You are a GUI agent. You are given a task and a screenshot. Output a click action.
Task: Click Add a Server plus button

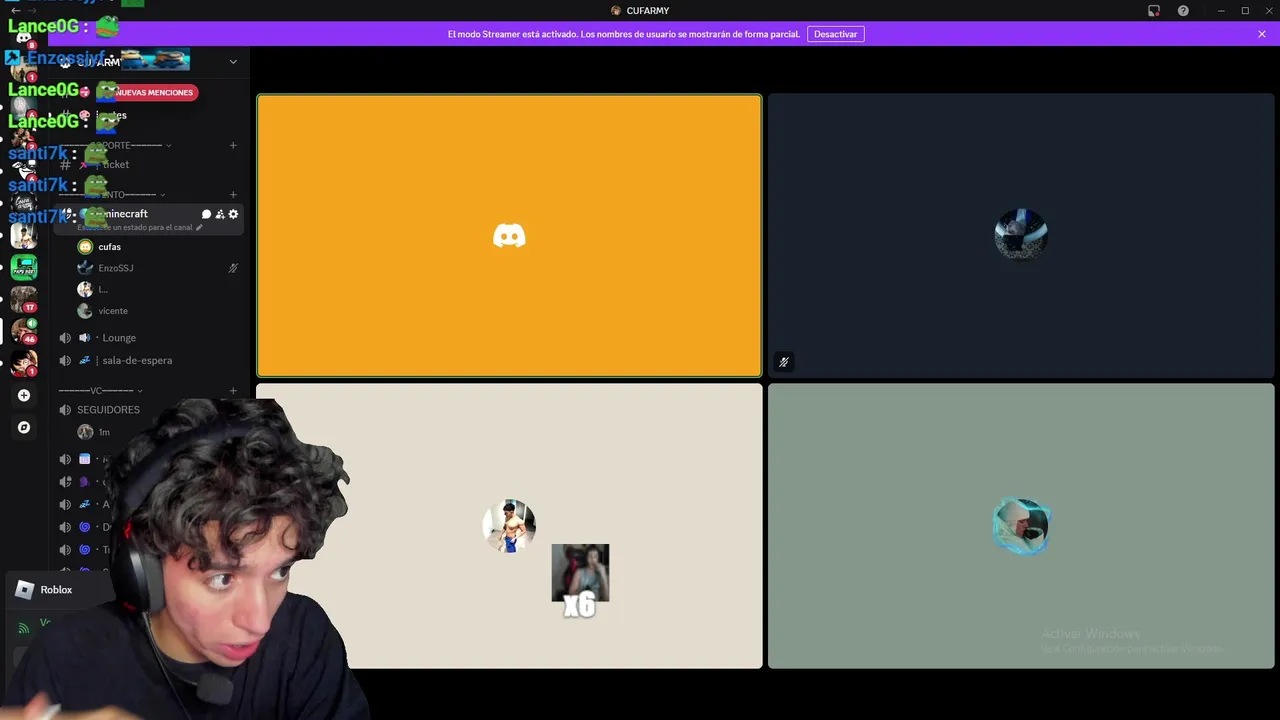pos(24,395)
